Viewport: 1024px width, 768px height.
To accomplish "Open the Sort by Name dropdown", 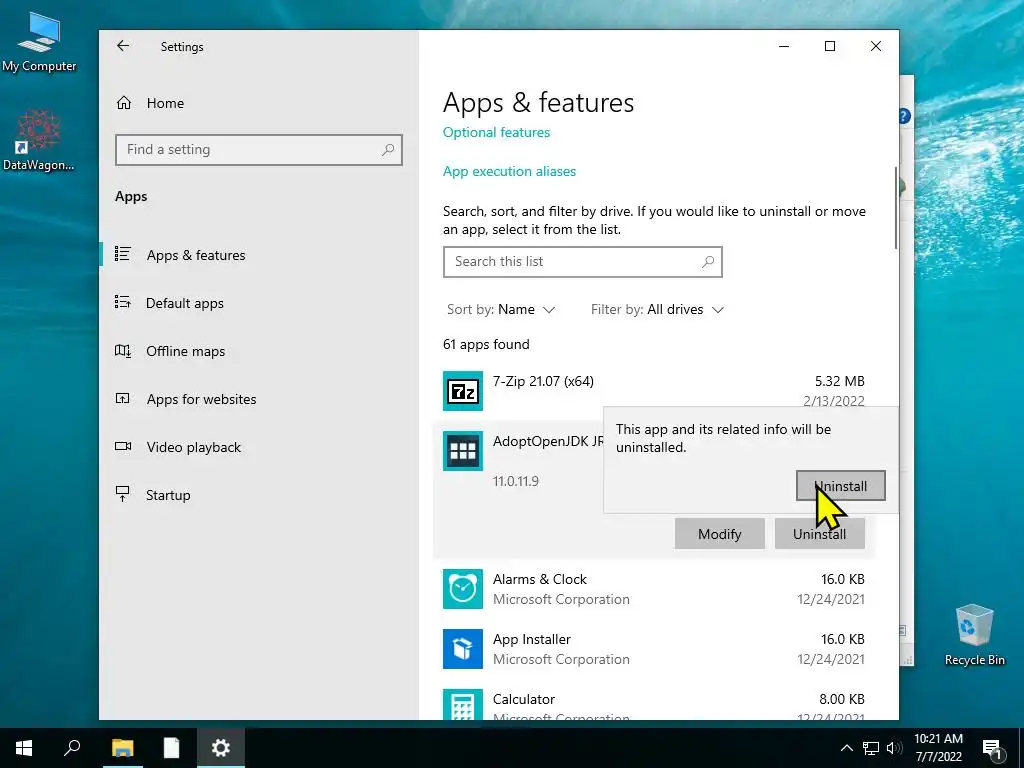I will [501, 310].
